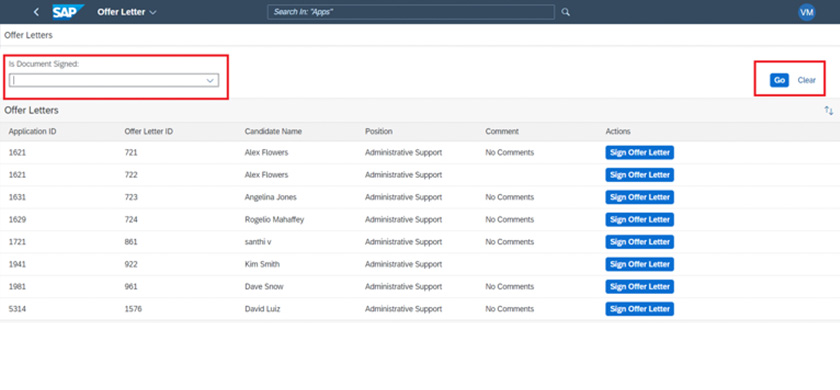Select offer letter ID 722 cell
Screen dimensions: 840x390
click(x=131, y=175)
